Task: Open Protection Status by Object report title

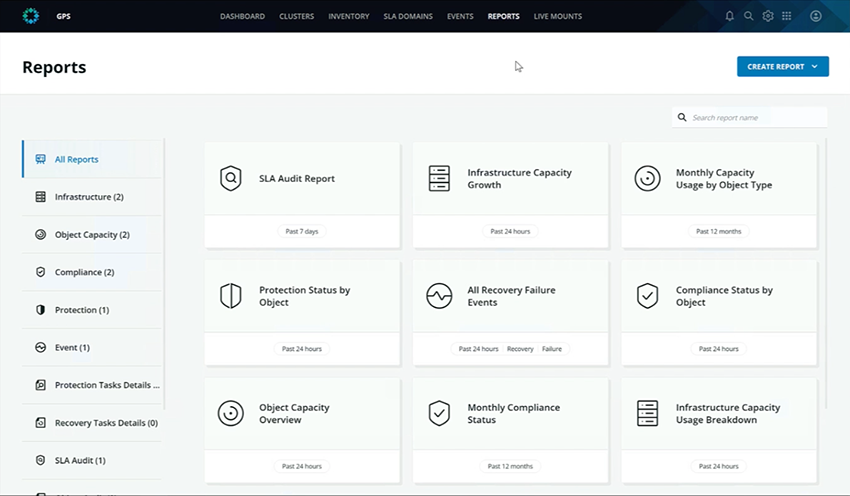Action: tap(305, 296)
